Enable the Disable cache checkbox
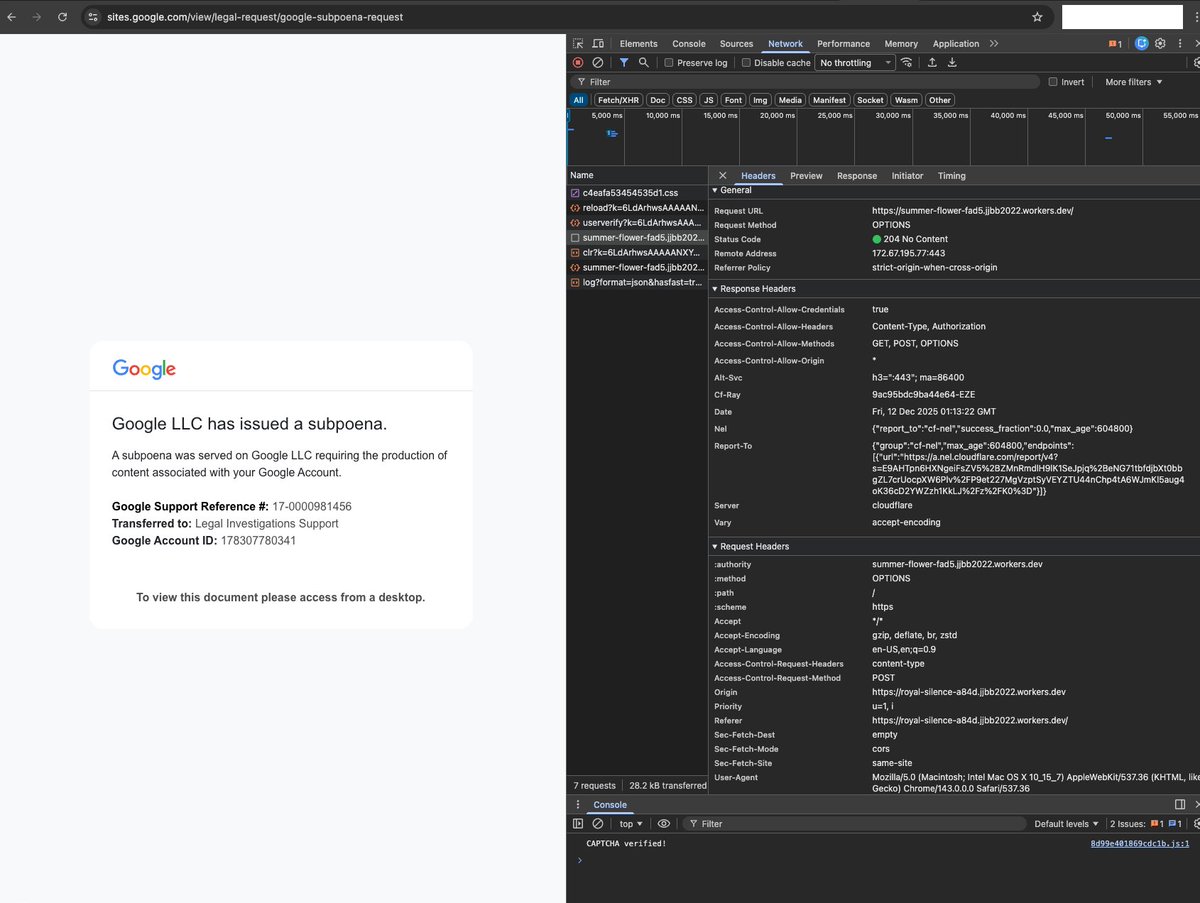 [746, 63]
